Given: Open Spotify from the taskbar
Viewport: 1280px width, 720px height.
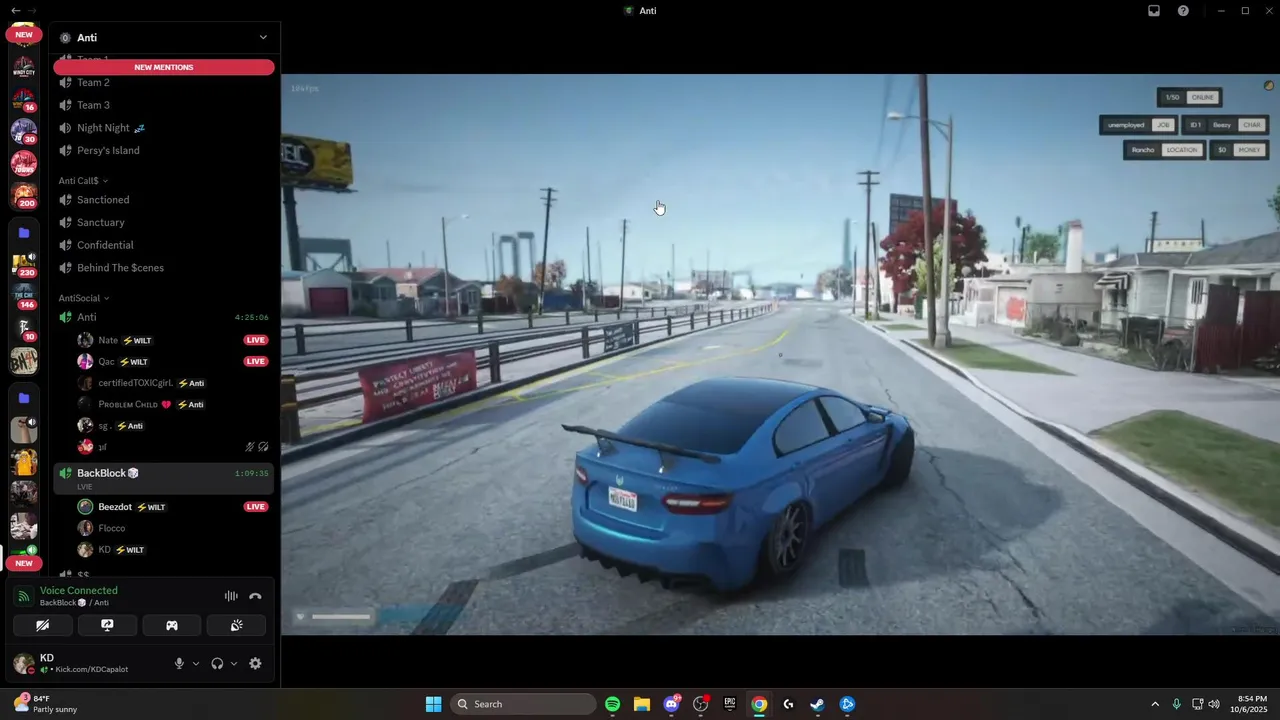Looking at the screenshot, I should point(613,704).
